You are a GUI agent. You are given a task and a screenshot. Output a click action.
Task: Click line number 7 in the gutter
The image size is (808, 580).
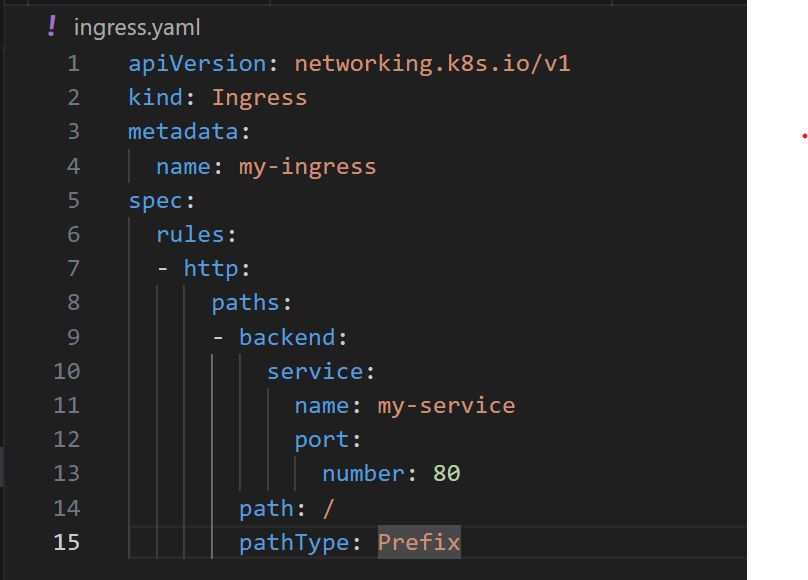coord(73,268)
